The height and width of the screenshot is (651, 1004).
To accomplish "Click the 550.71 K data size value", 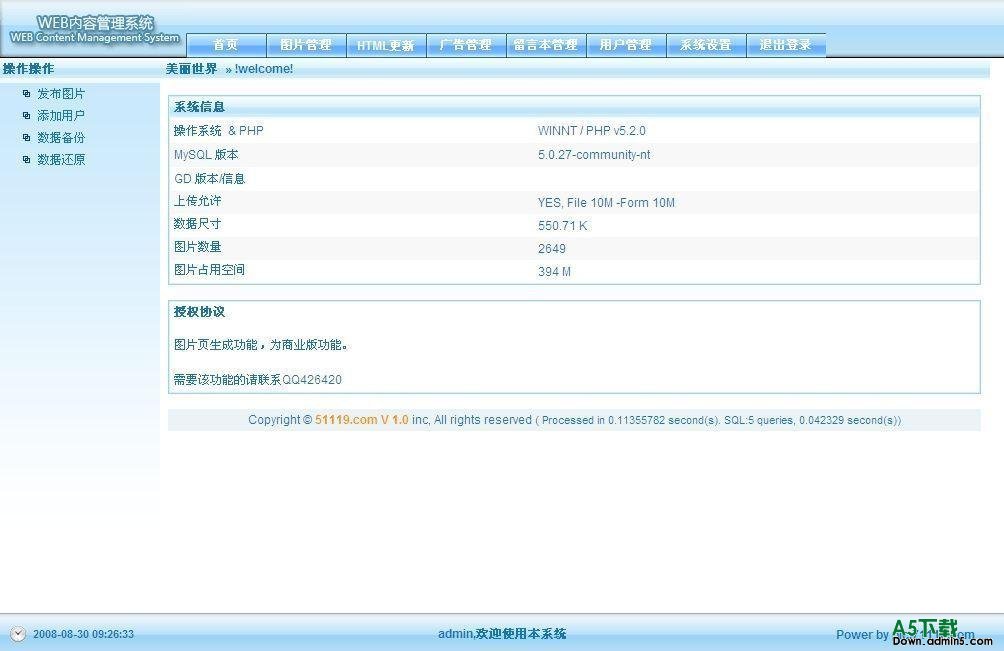I will [563, 225].
